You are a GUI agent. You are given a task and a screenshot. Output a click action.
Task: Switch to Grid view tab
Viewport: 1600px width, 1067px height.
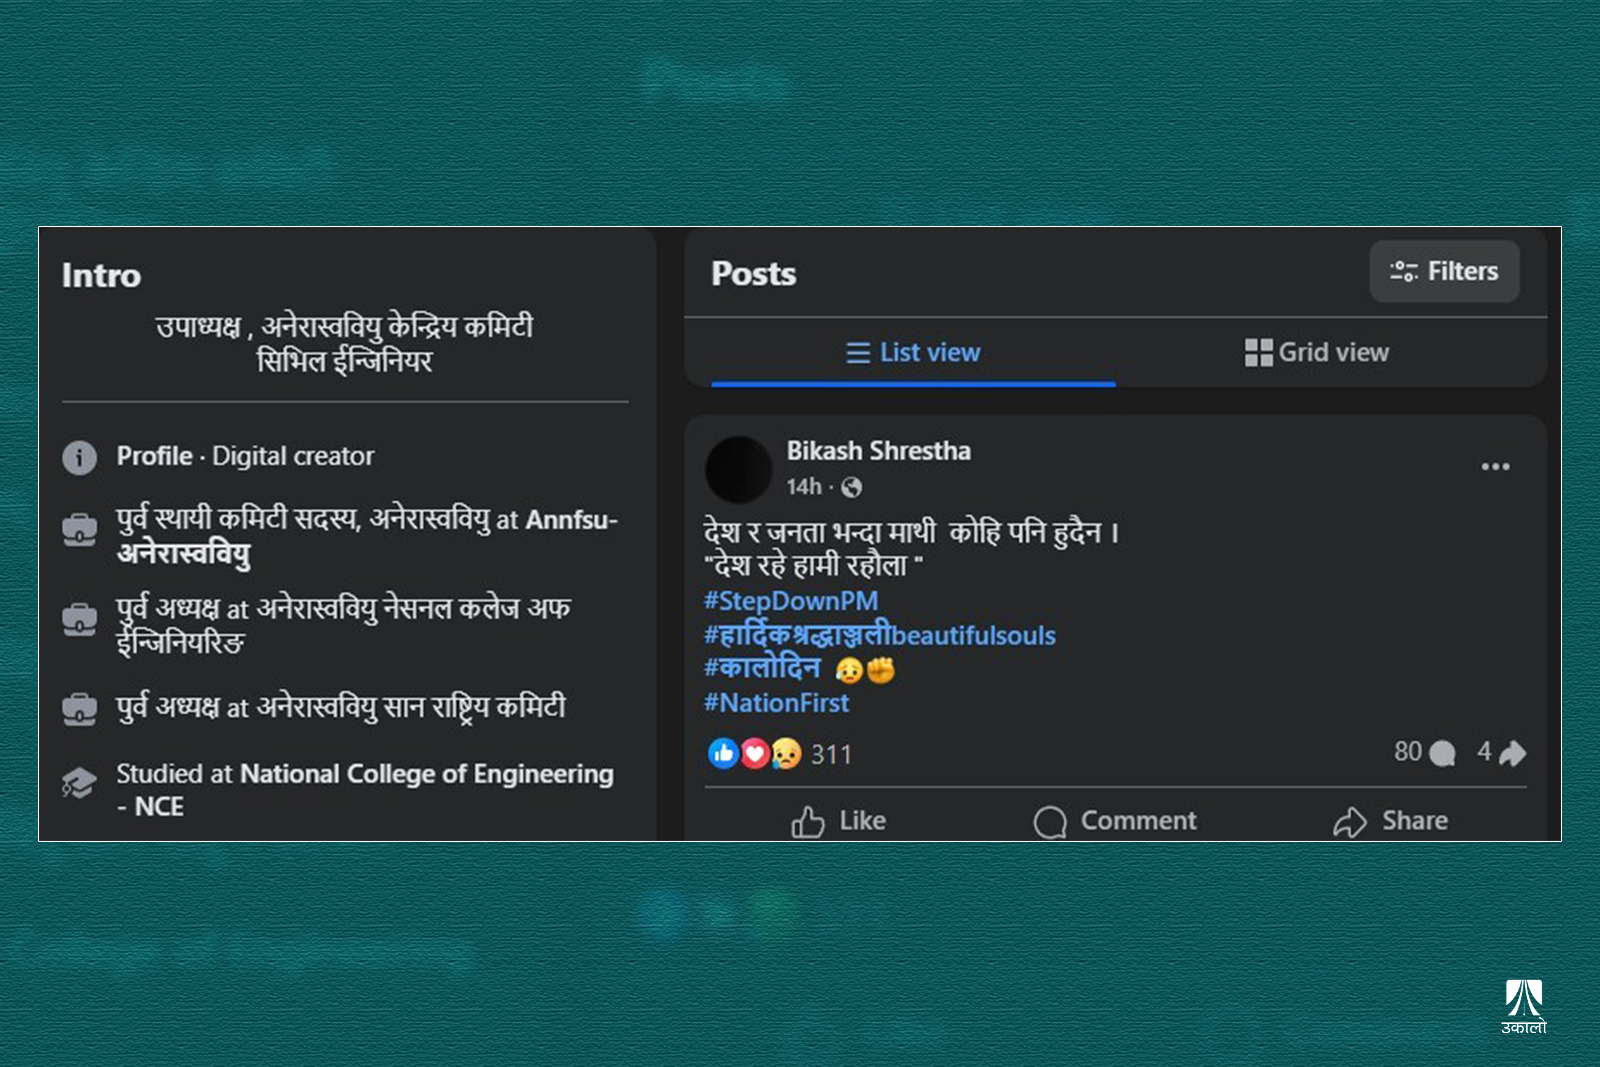pyautogui.click(x=1317, y=353)
